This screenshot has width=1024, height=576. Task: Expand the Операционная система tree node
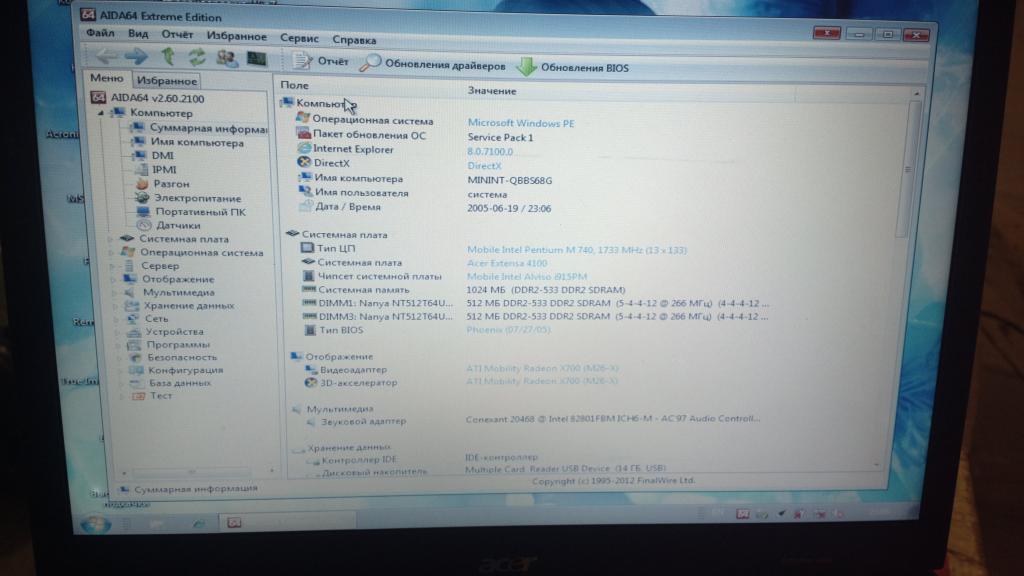[113, 252]
